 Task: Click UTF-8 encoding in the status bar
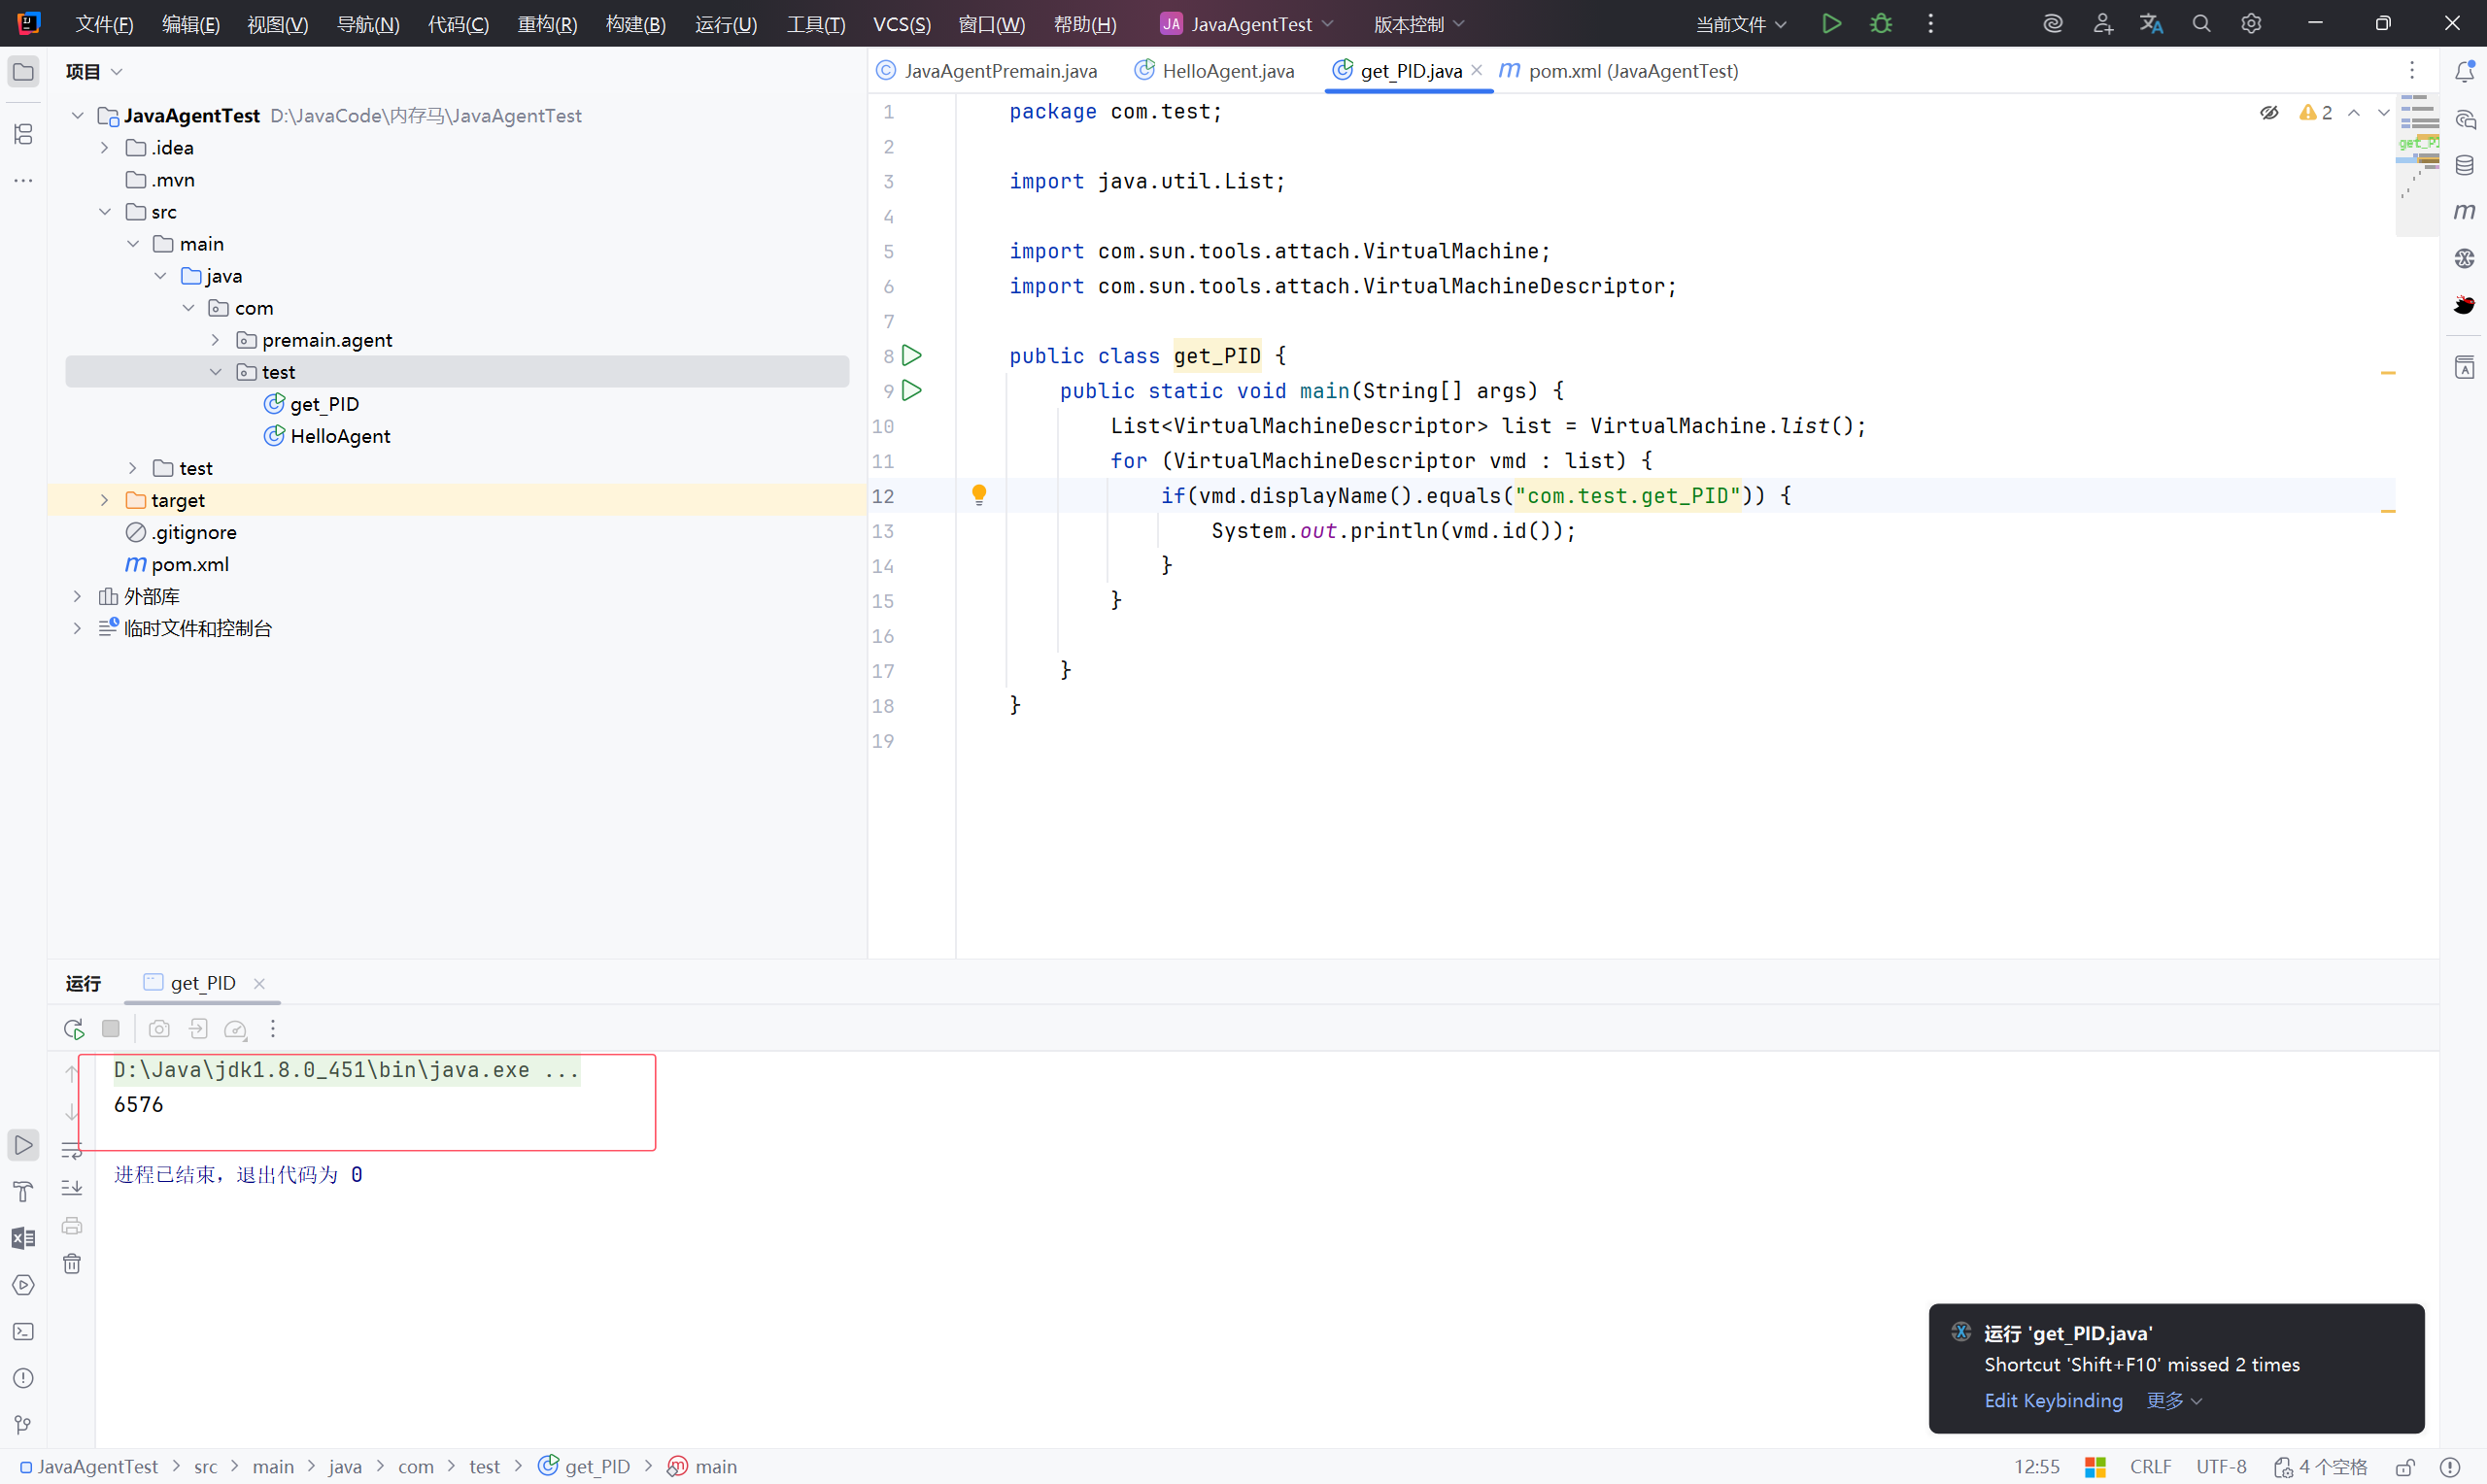2220,1467
